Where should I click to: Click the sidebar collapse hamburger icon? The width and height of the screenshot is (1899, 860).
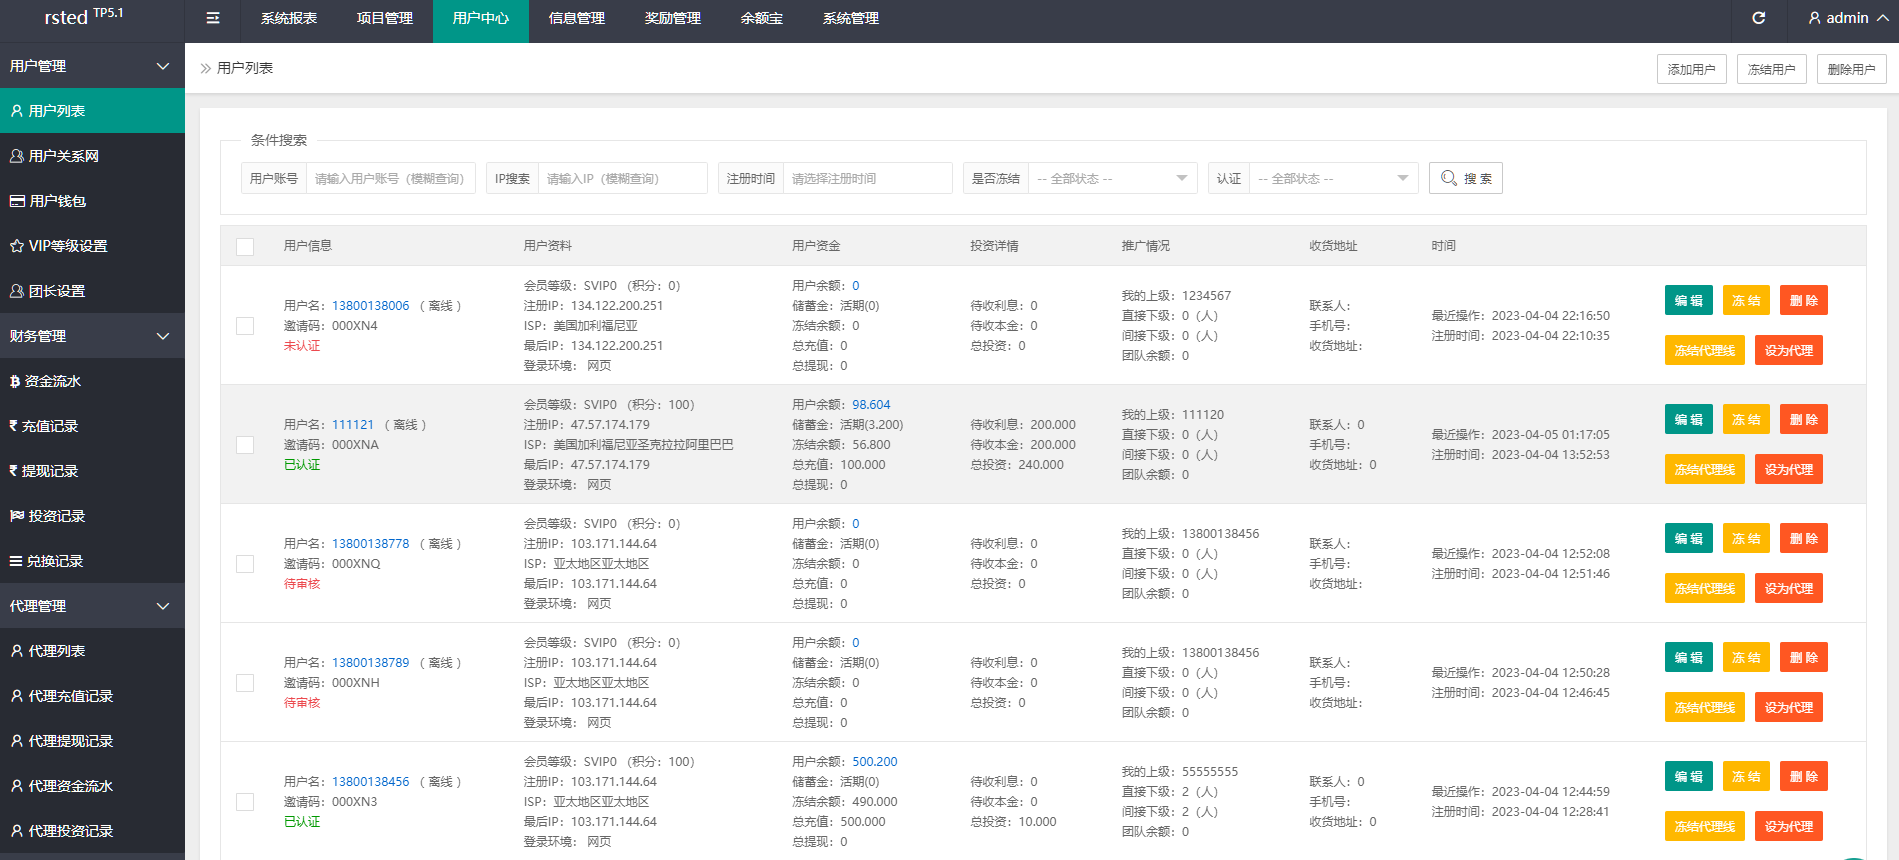click(213, 18)
